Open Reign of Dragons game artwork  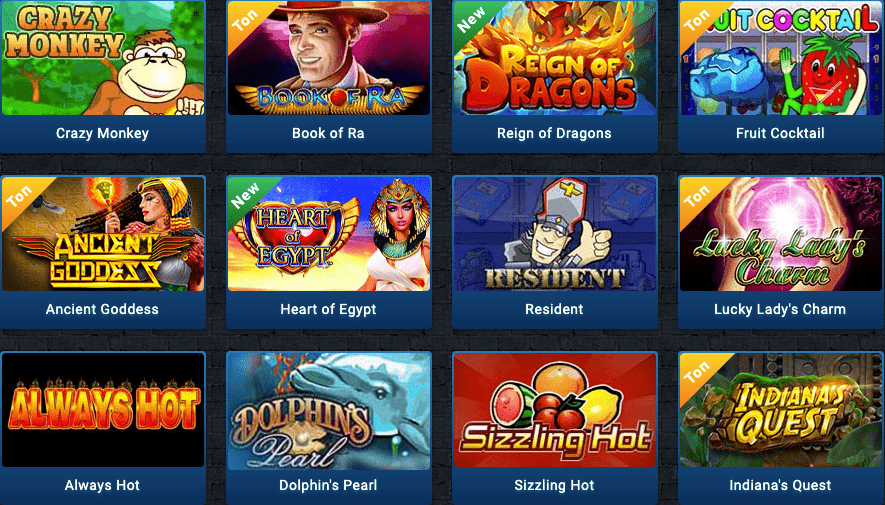pyautogui.click(x=555, y=58)
